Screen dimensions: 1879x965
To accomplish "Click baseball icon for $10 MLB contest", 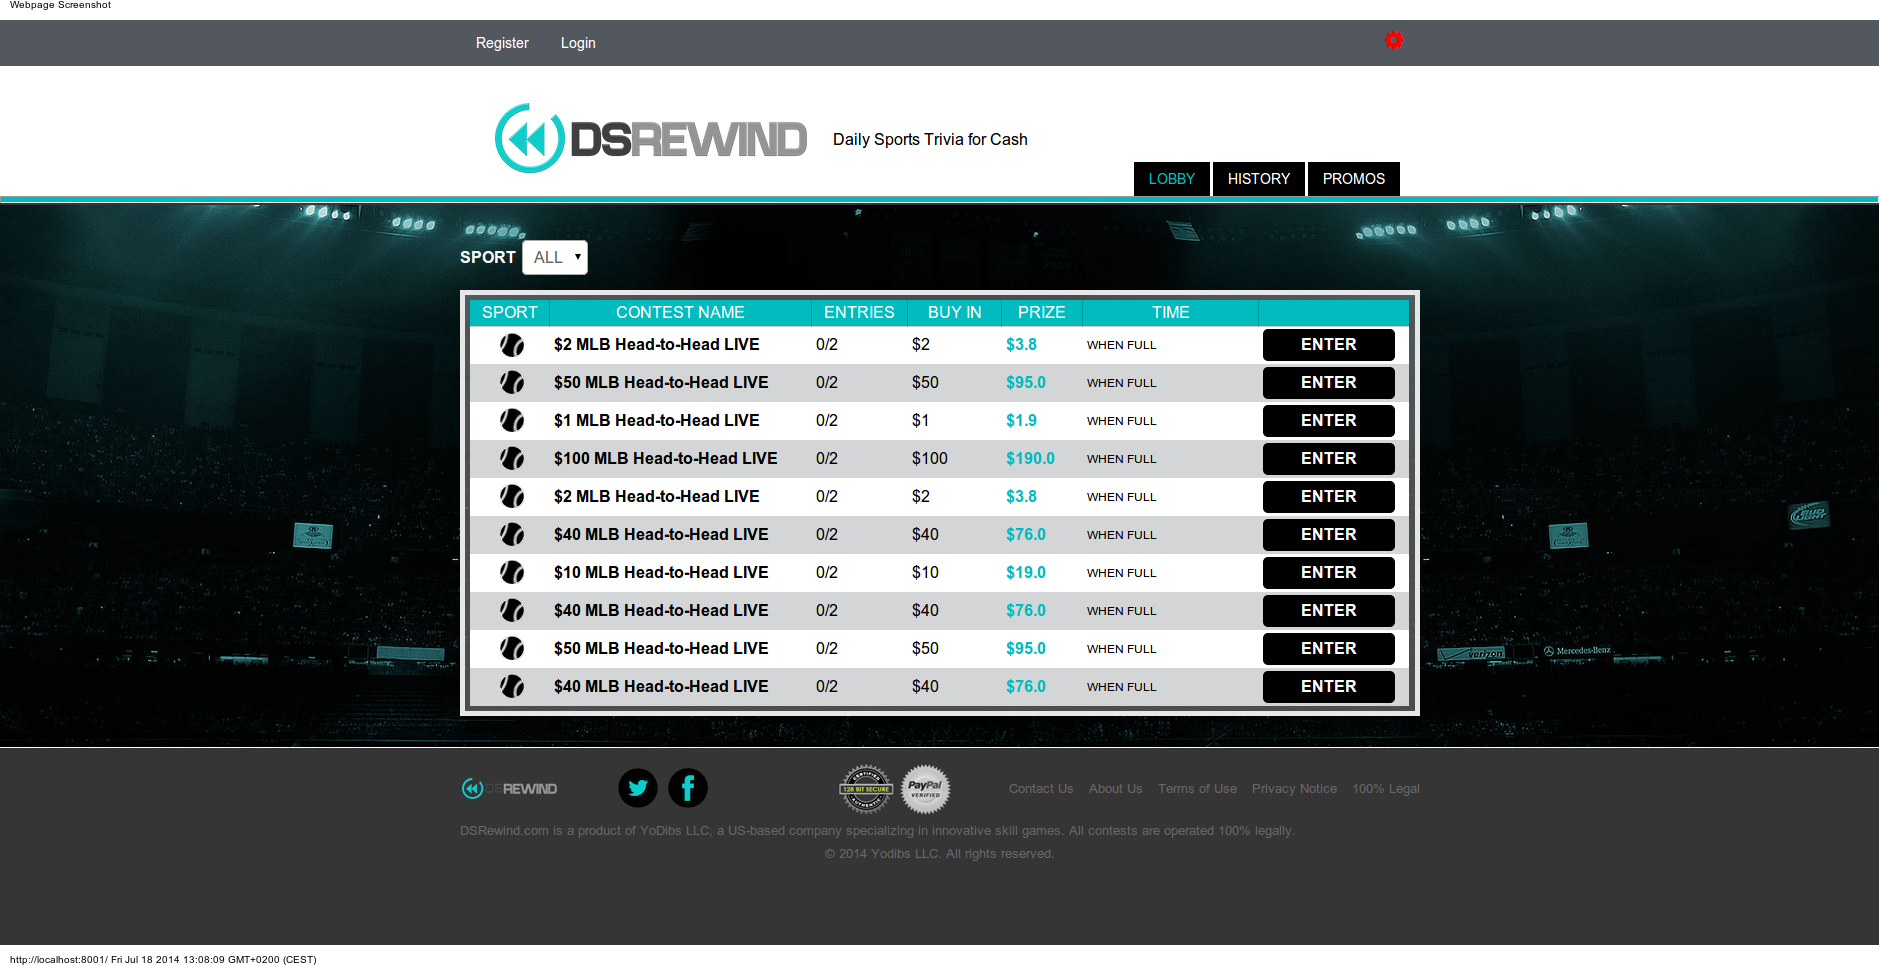I will 512,573.
